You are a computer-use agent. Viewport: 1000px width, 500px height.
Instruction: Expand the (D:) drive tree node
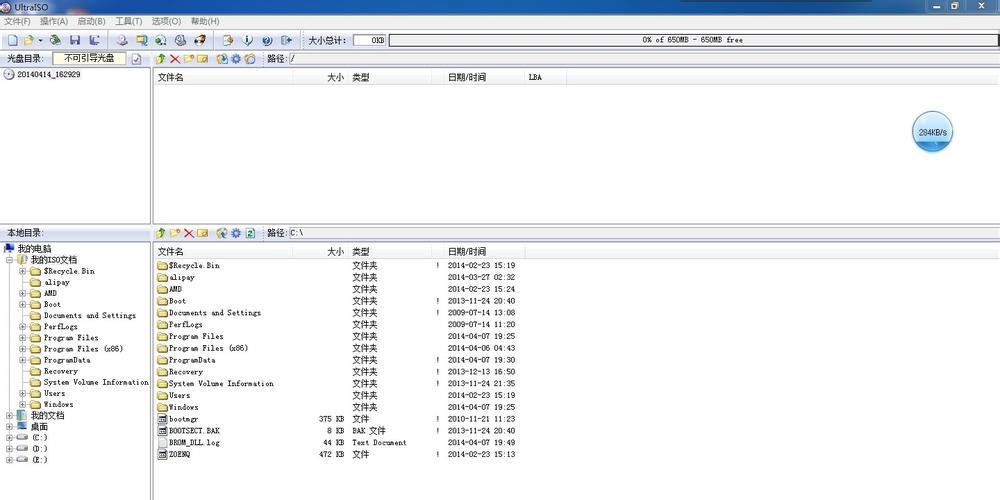[x=10, y=448]
